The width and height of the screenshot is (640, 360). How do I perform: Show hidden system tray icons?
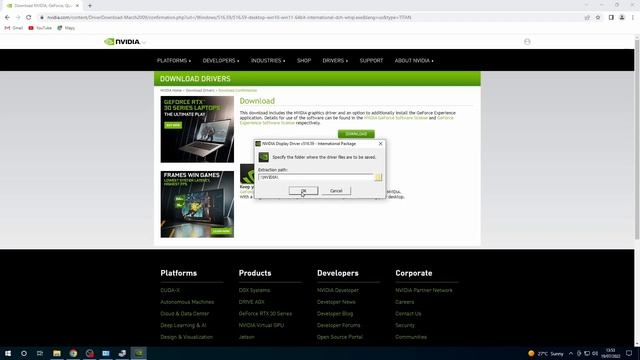571,353
